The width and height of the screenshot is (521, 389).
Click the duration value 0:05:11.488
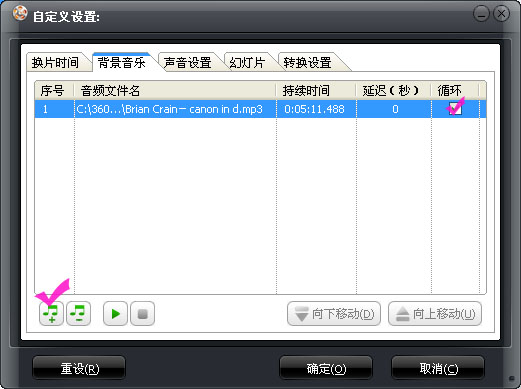pos(314,109)
